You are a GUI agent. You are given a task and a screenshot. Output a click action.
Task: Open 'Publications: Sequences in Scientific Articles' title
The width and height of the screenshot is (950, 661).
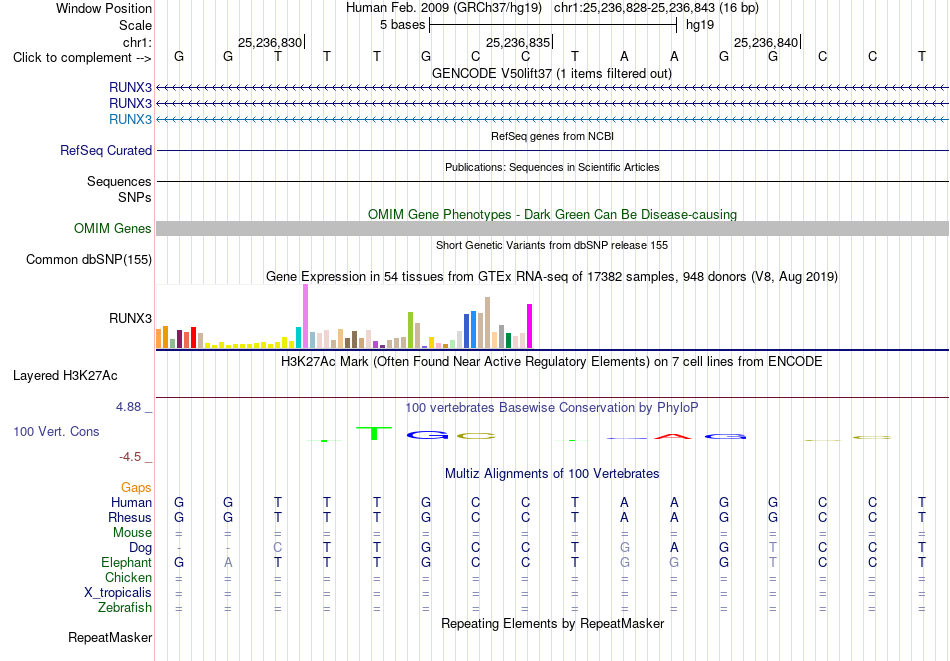pos(552,167)
